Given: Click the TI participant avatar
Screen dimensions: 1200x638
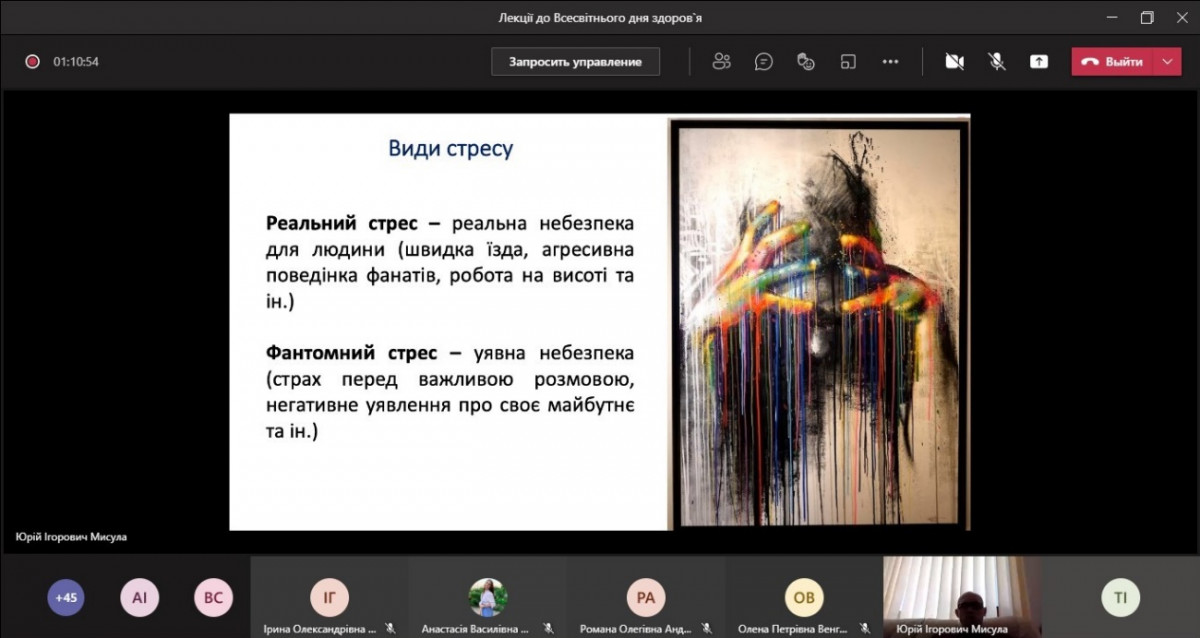Looking at the screenshot, I should [1120, 598].
